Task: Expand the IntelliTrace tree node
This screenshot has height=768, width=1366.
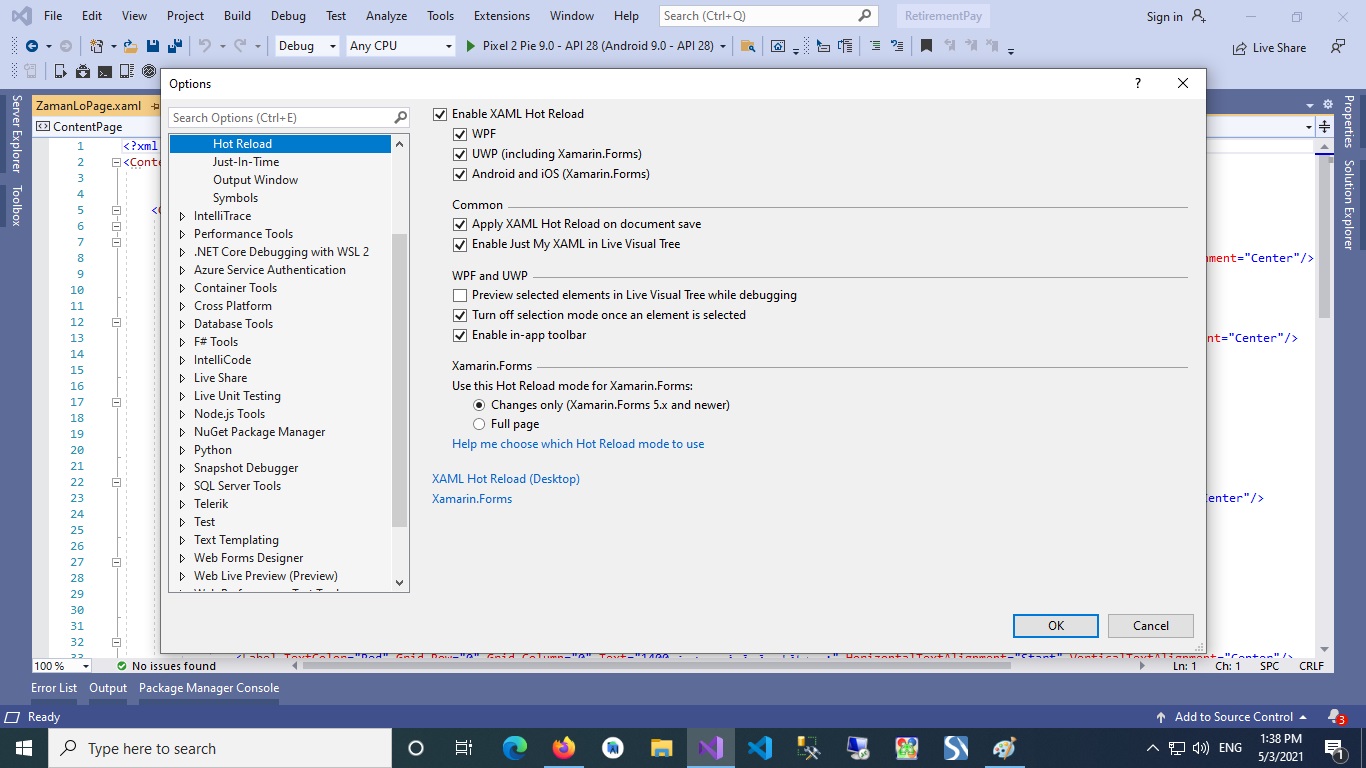Action: (x=182, y=216)
